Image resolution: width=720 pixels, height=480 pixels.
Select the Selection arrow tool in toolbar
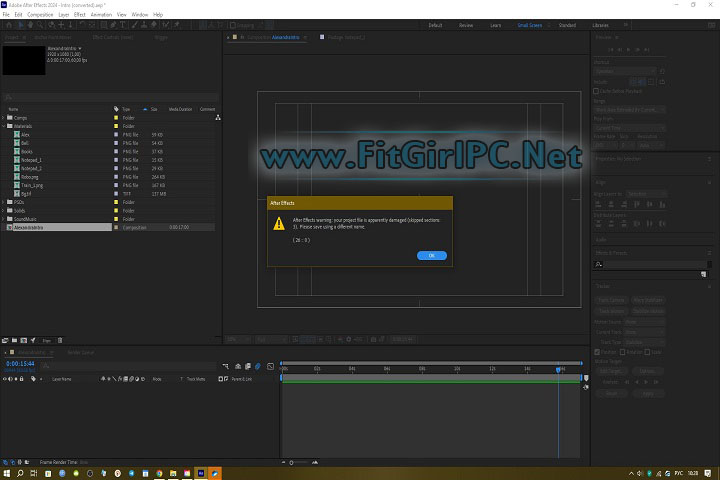(18, 25)
